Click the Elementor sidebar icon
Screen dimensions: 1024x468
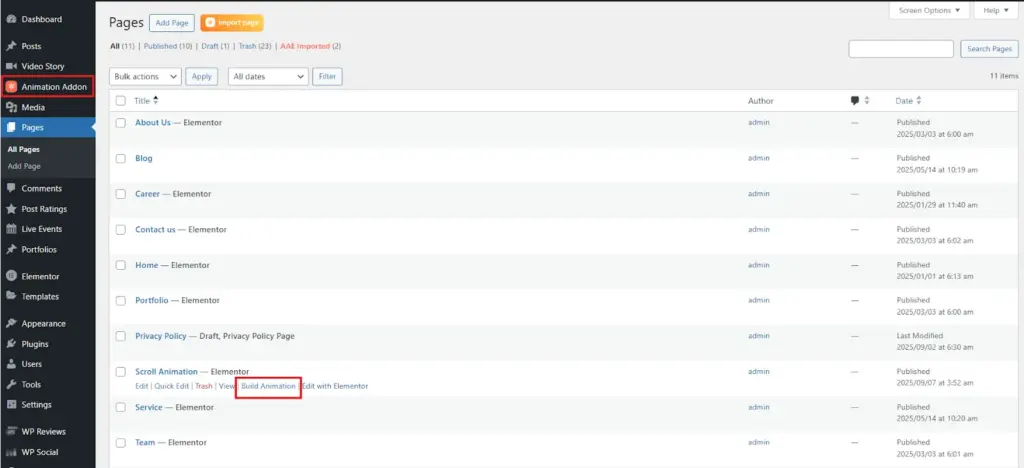[11, 276]
